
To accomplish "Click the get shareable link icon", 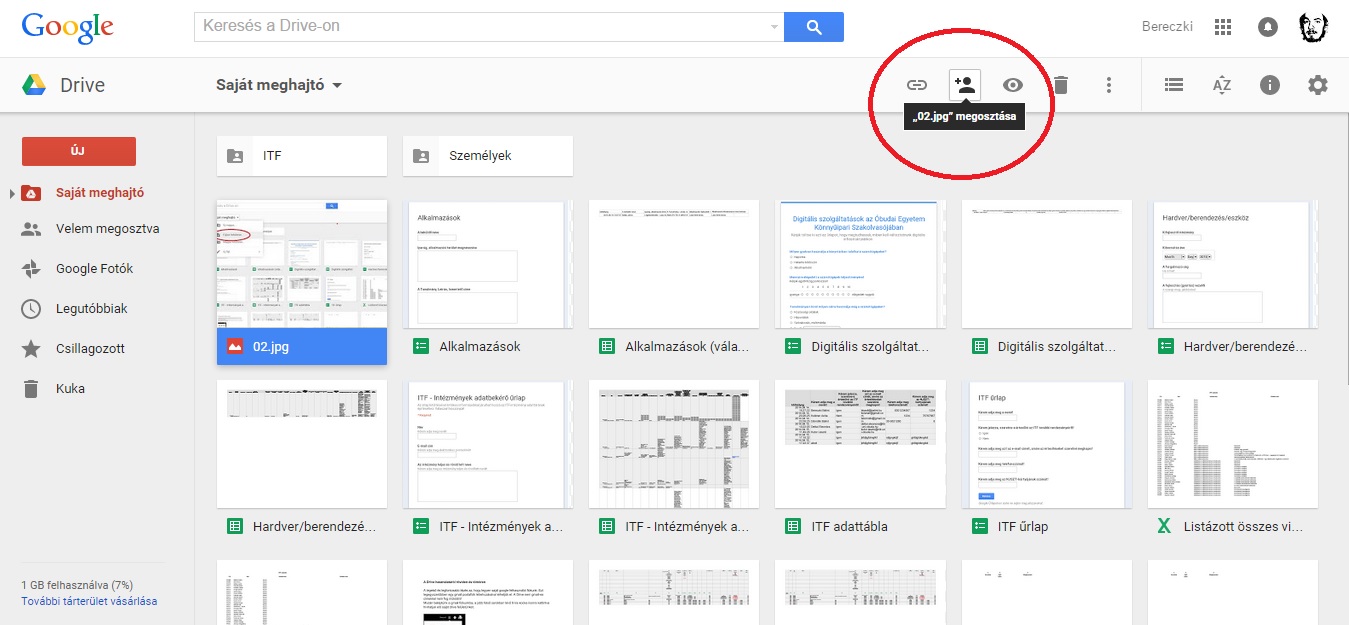I will click(x=917, y=85).
